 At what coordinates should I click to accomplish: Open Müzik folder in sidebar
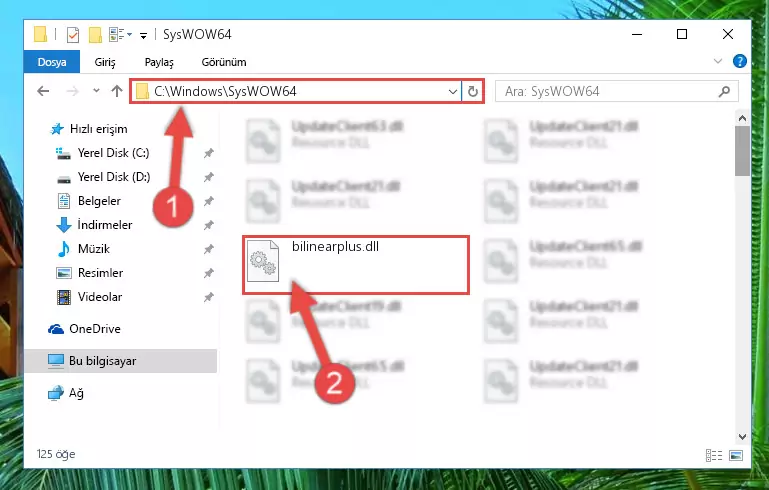(x=93, y=249)
